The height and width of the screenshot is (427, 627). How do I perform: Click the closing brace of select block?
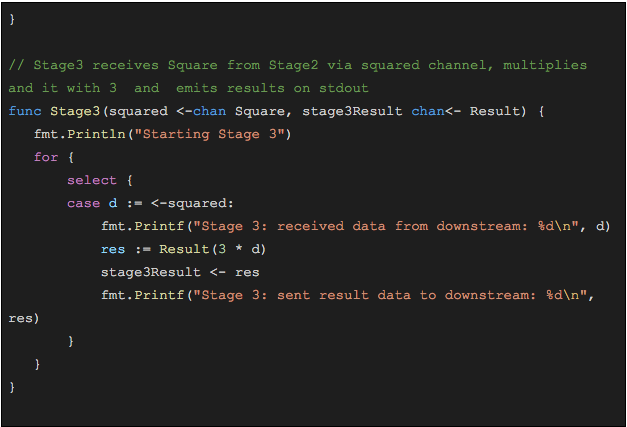[71, 341]
